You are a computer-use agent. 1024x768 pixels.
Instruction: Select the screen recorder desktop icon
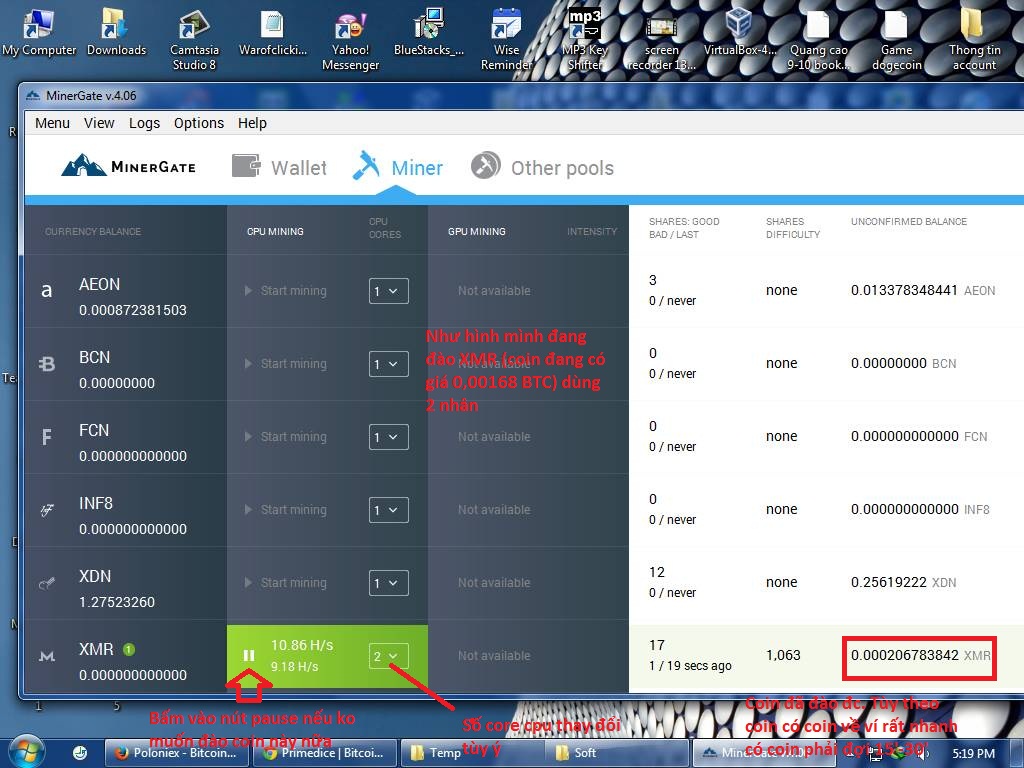pyautogui.click(x=662, y=38)
